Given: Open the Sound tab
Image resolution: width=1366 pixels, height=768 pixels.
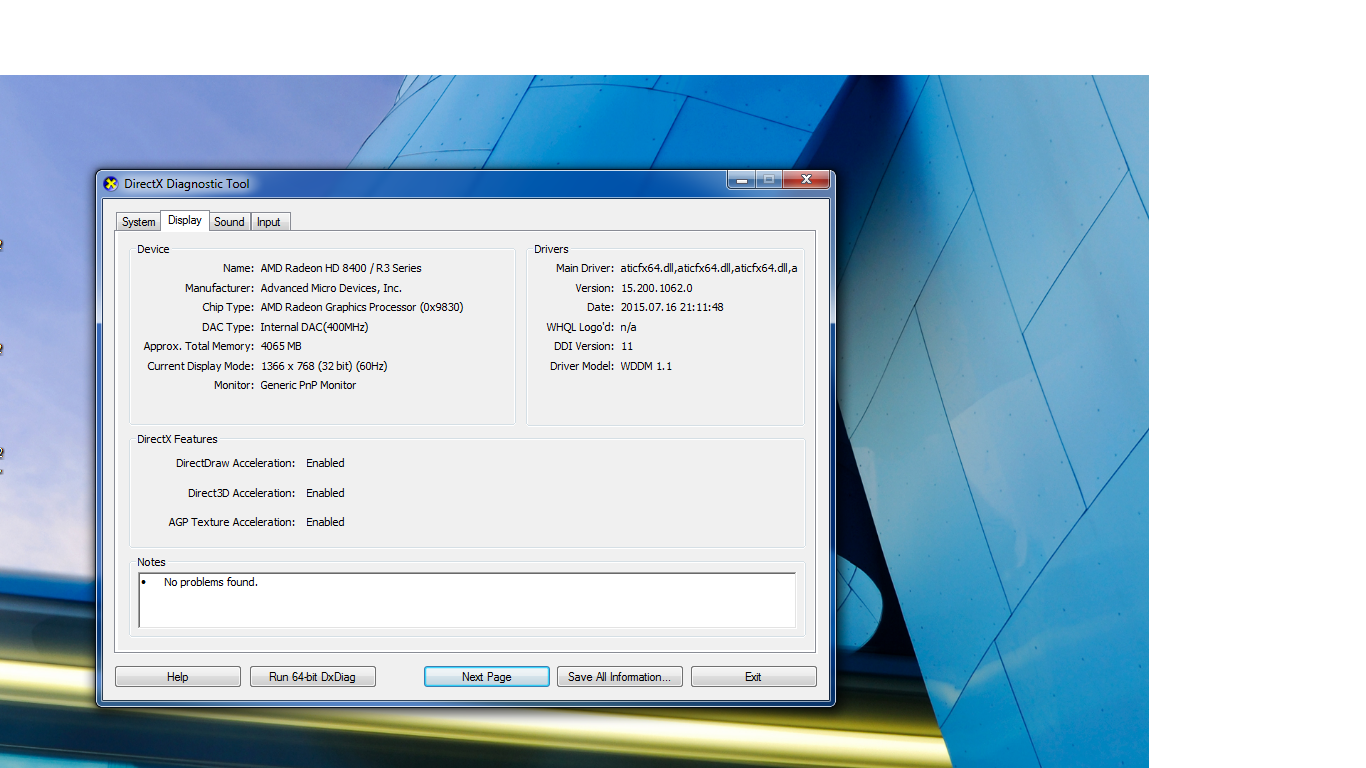Looking at the screenshot, I should pyautogui.click(x=229, y=222).
